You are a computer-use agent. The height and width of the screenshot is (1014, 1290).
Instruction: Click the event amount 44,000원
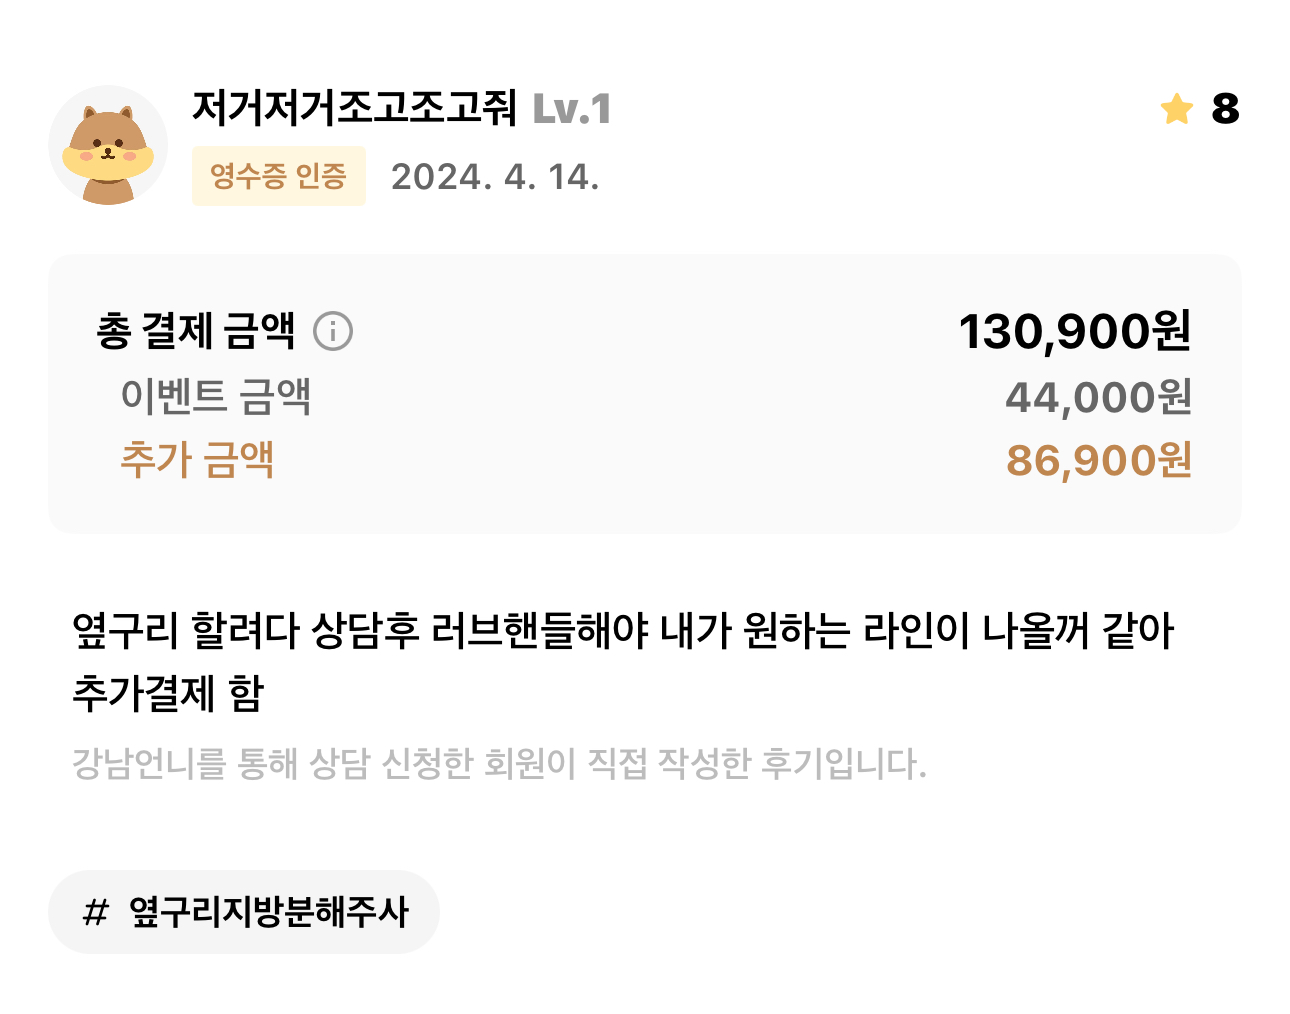(1099, 397)
